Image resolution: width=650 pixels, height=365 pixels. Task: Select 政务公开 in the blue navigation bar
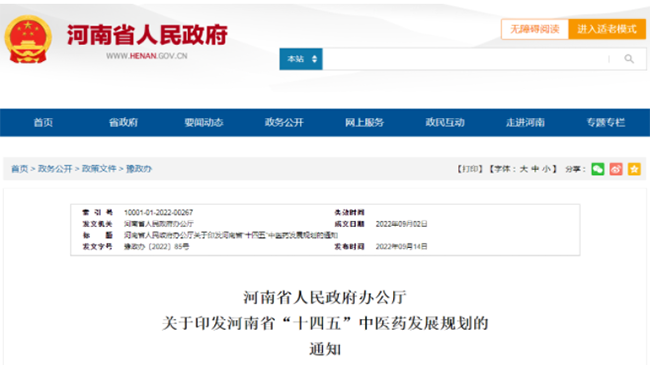pyautogui.click(x=284, y=122)
